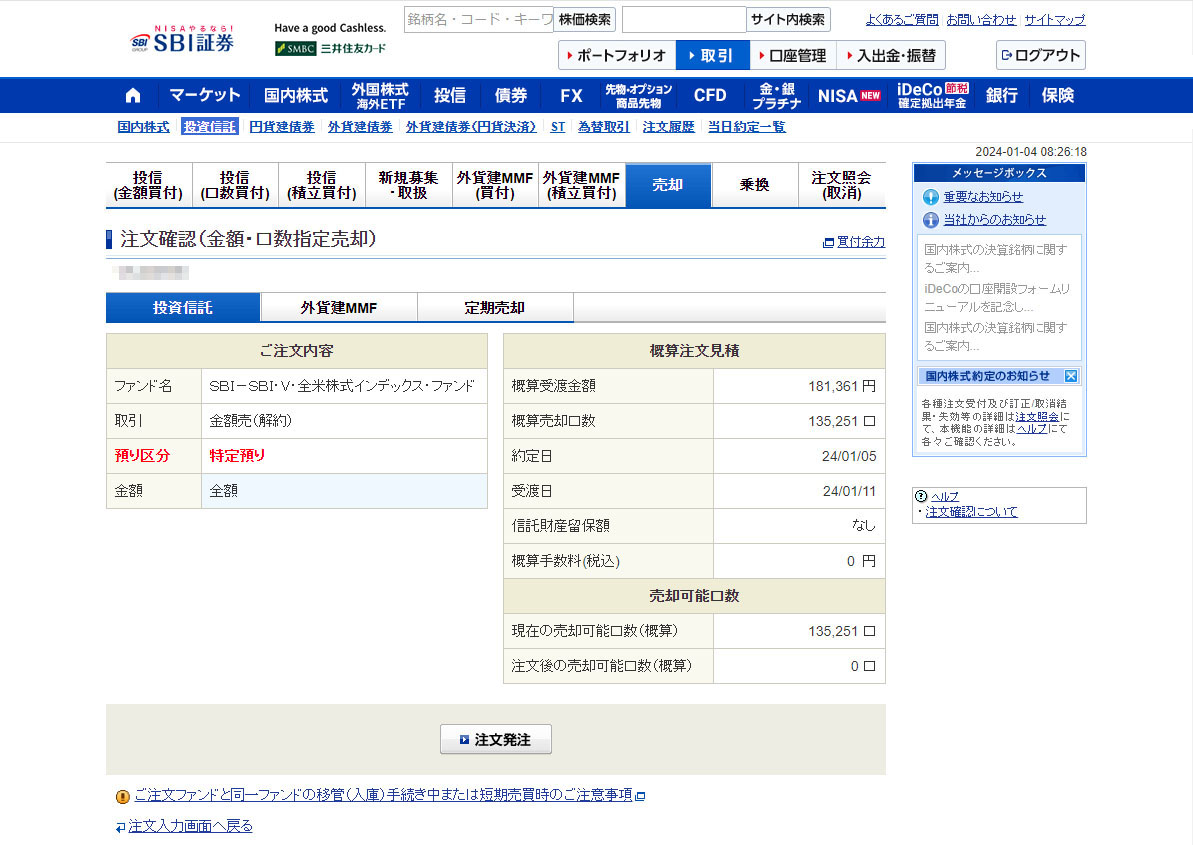Click the ログアウト button
The image size is (1193, 845).
(x=1040, y=55)
